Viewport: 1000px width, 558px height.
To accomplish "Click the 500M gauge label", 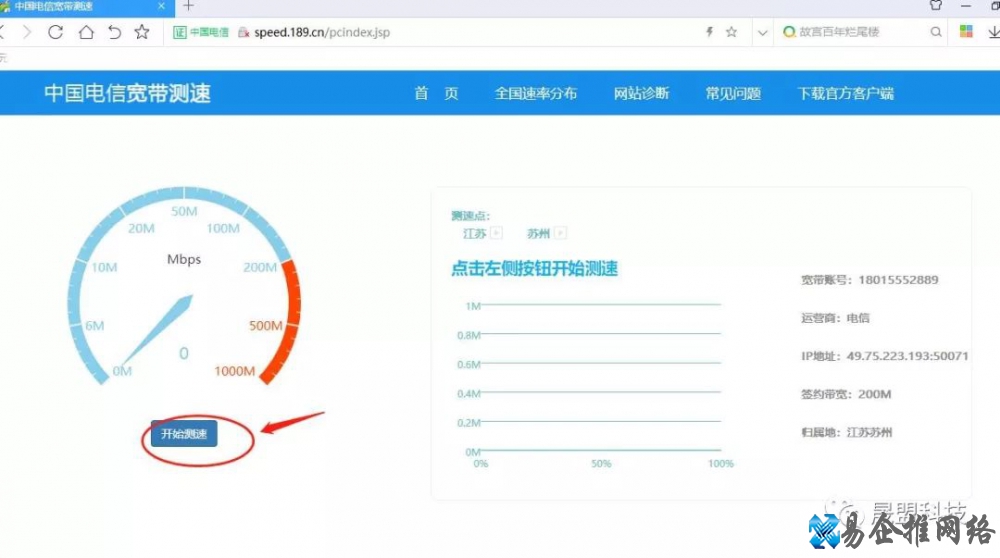I will [x=265, y=326].
